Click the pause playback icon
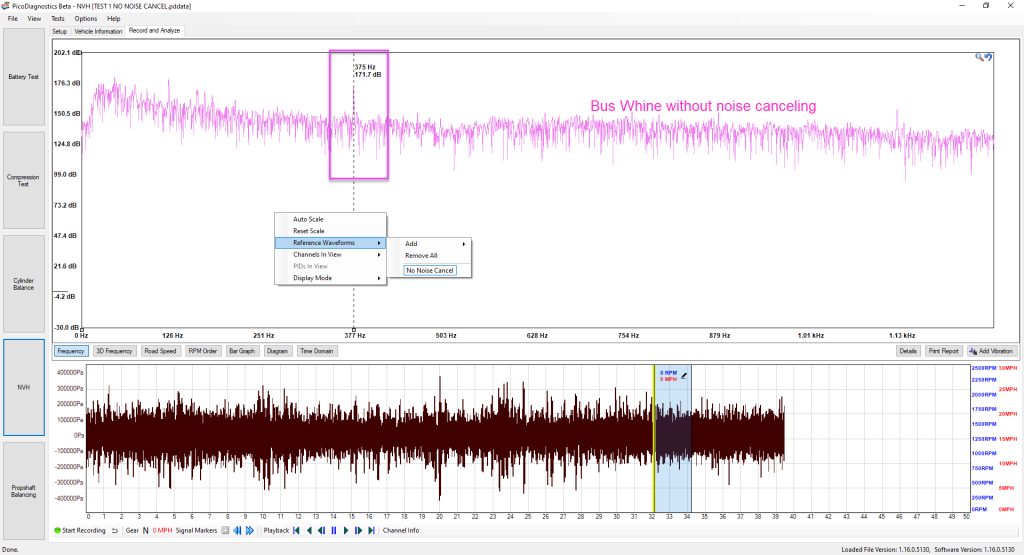Screen dimensions: 1024x555 coord(334,531)
